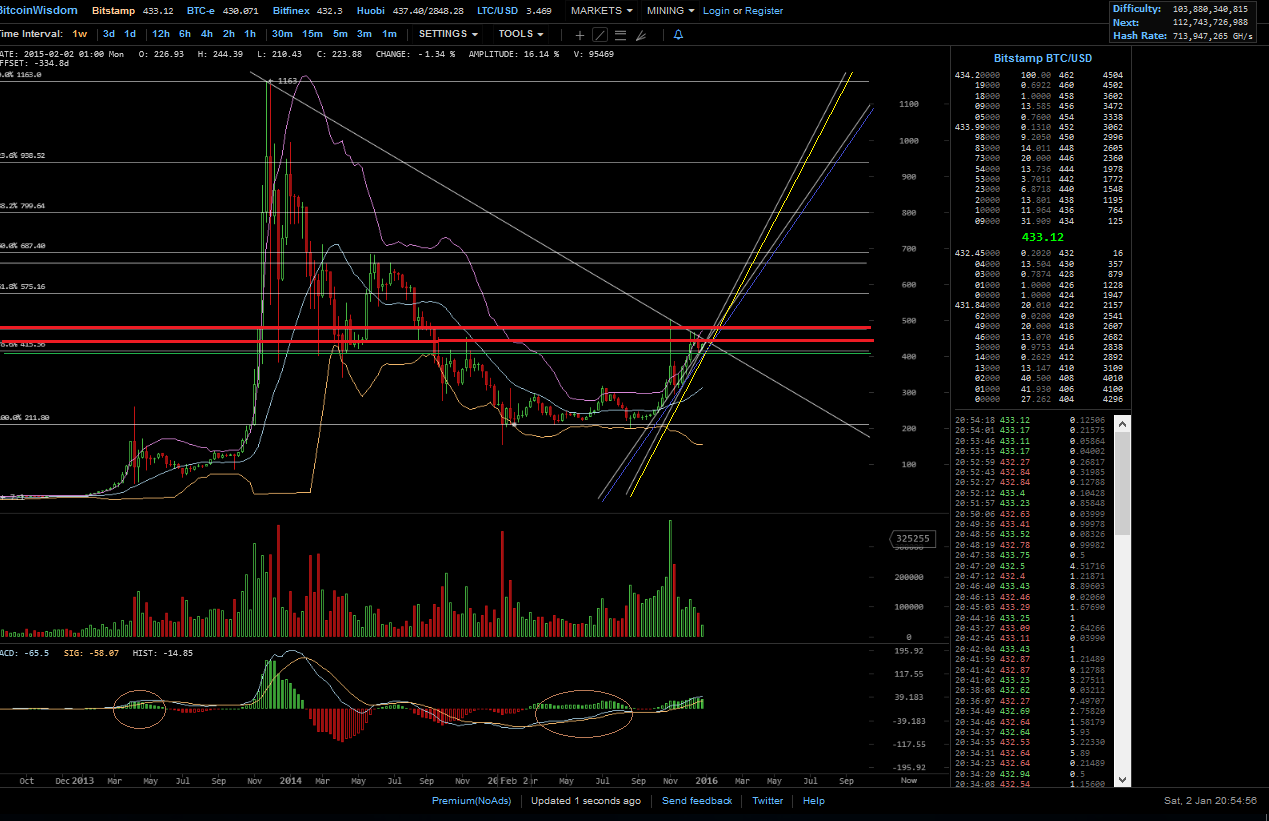1269x821 pixels.
Task: Click the HIST: -14.85 readout
Action: pyautogui.click(x=164, y=653)
